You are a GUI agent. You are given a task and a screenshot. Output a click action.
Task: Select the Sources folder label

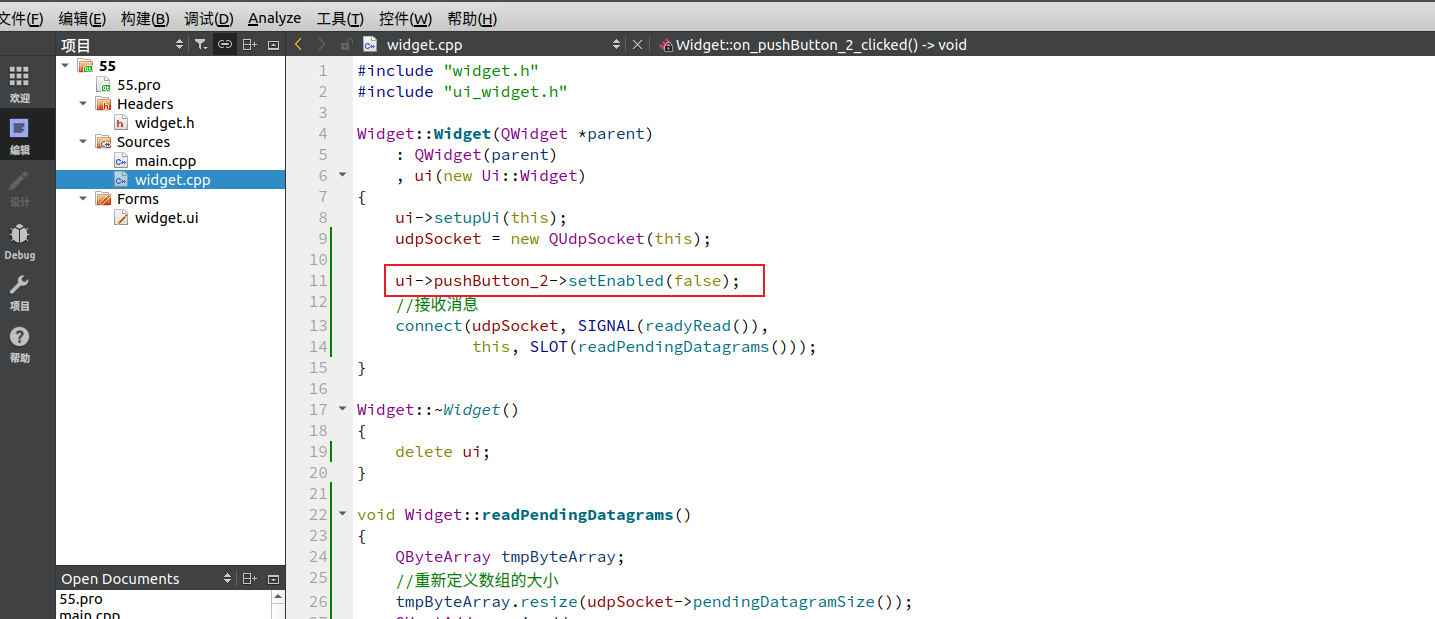143,142
